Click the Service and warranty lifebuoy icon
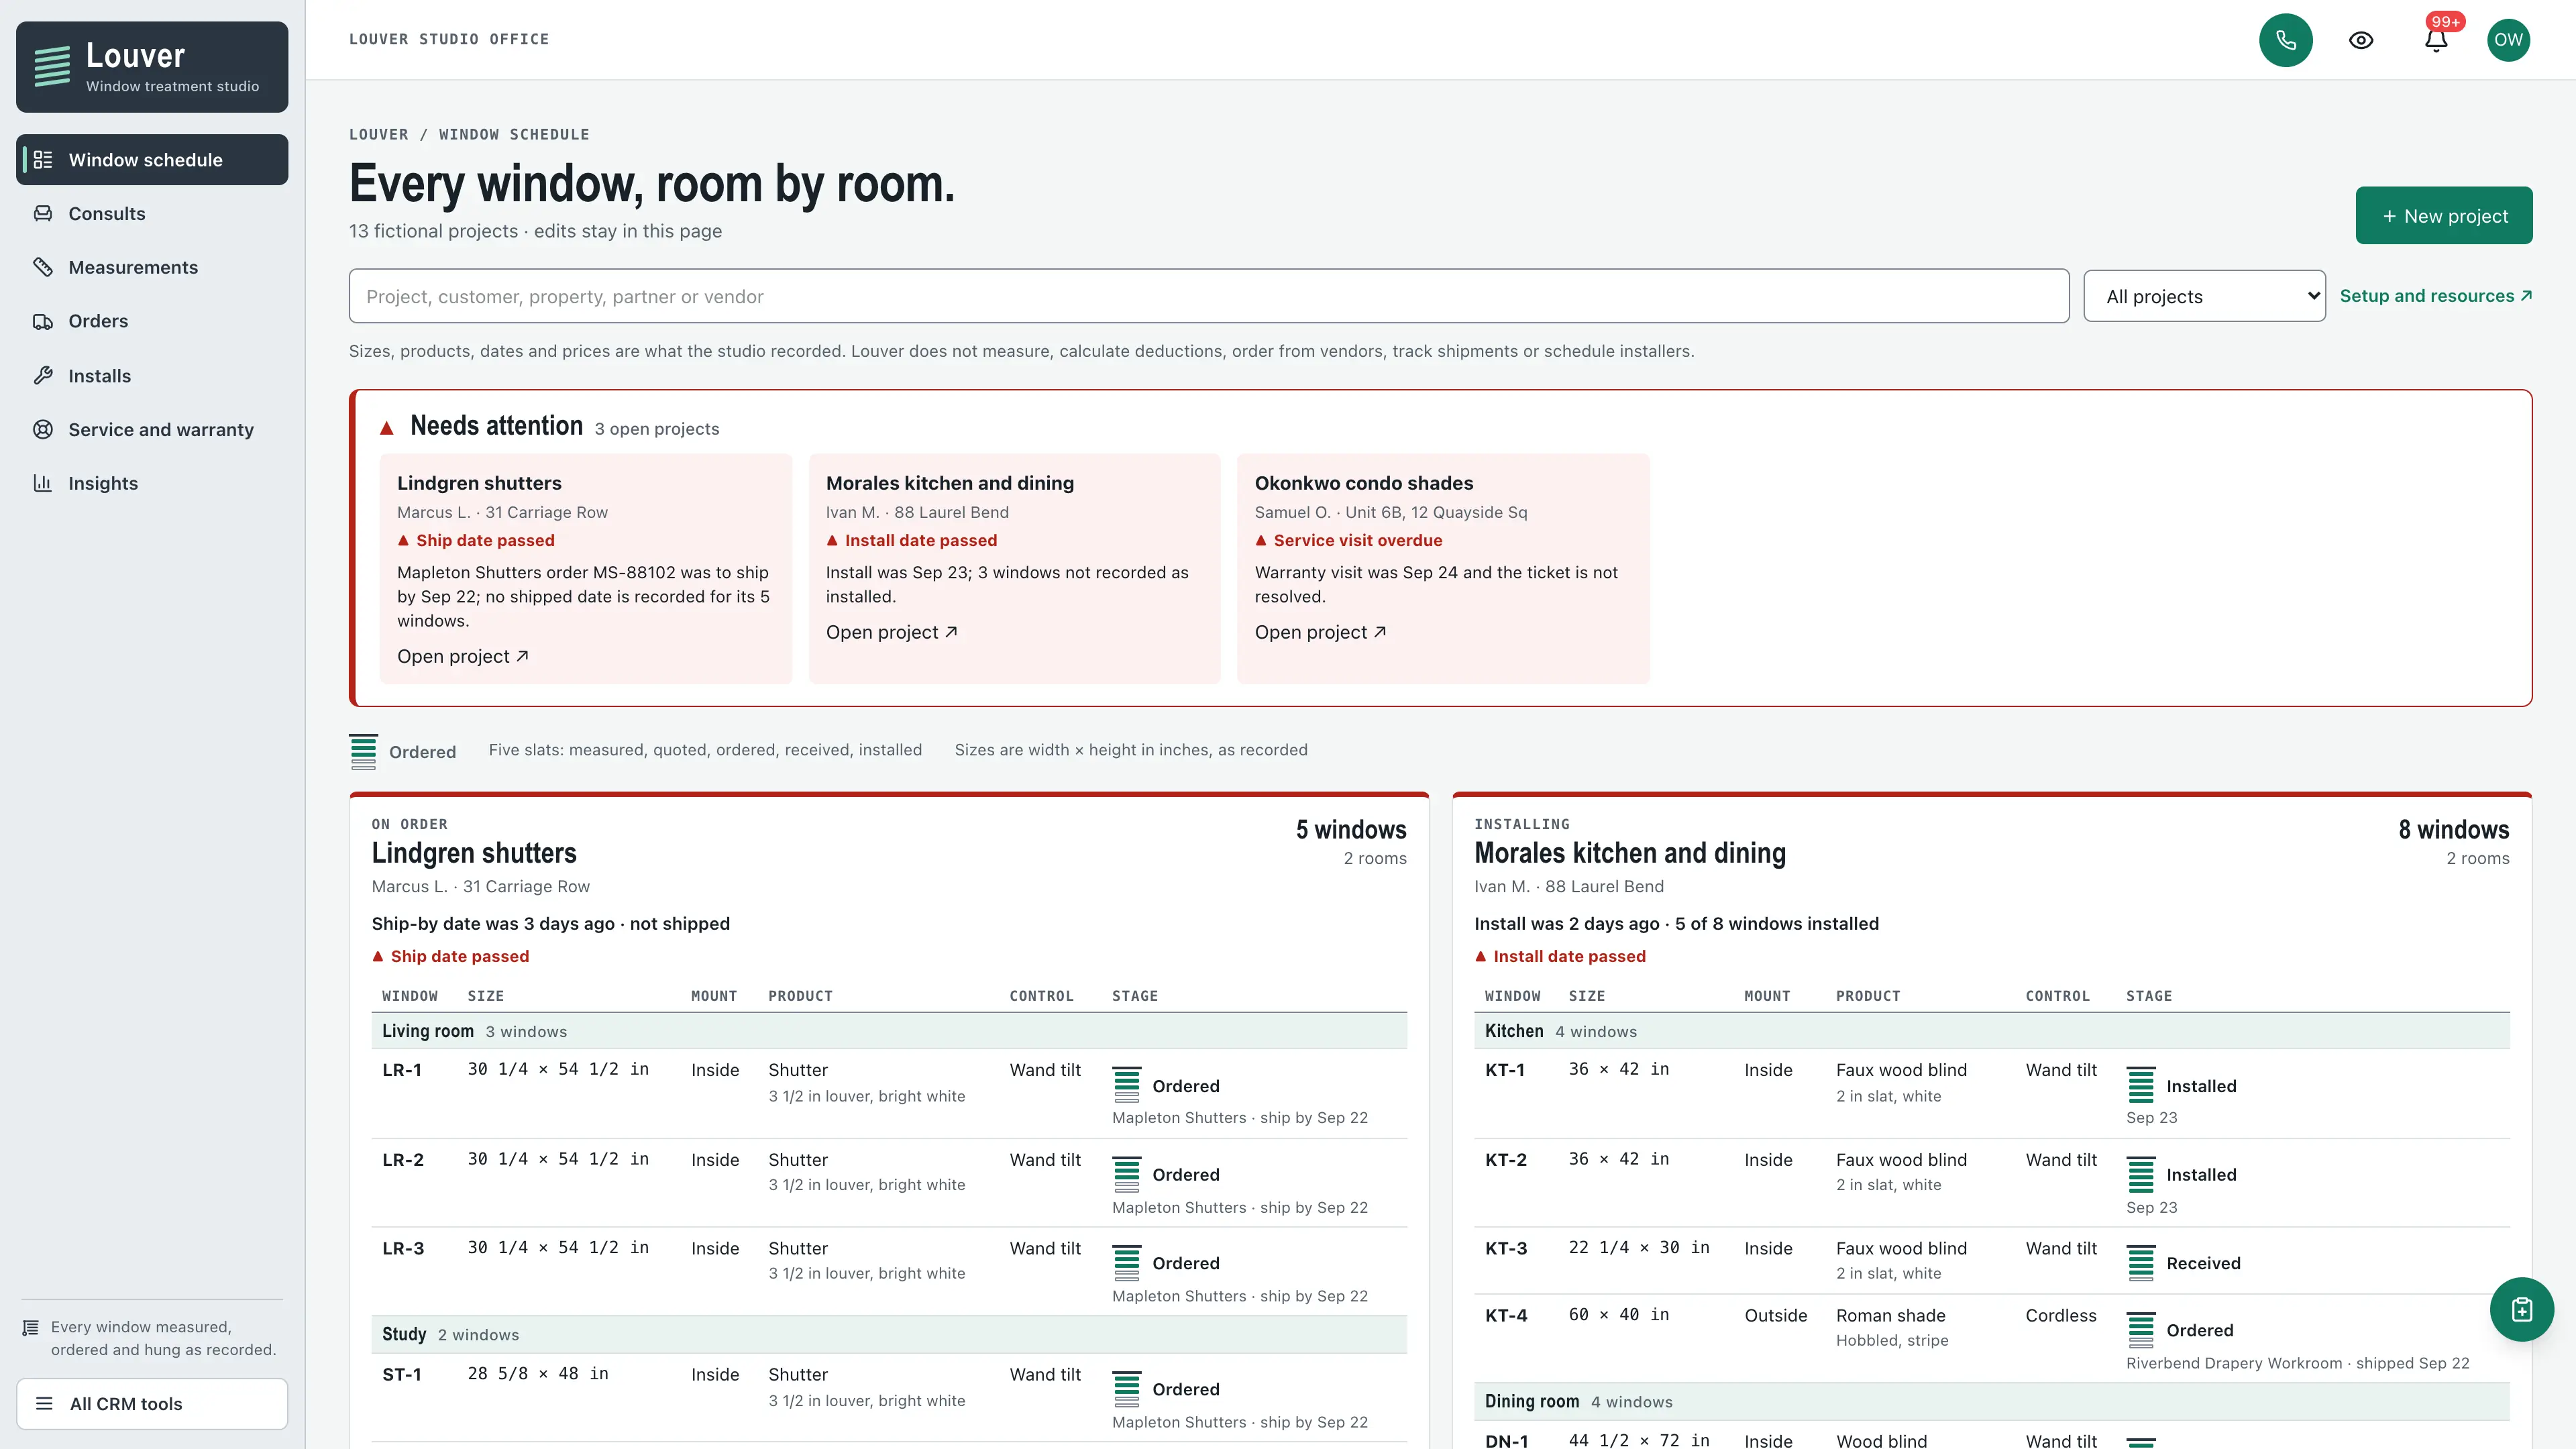 pos(43,429)
